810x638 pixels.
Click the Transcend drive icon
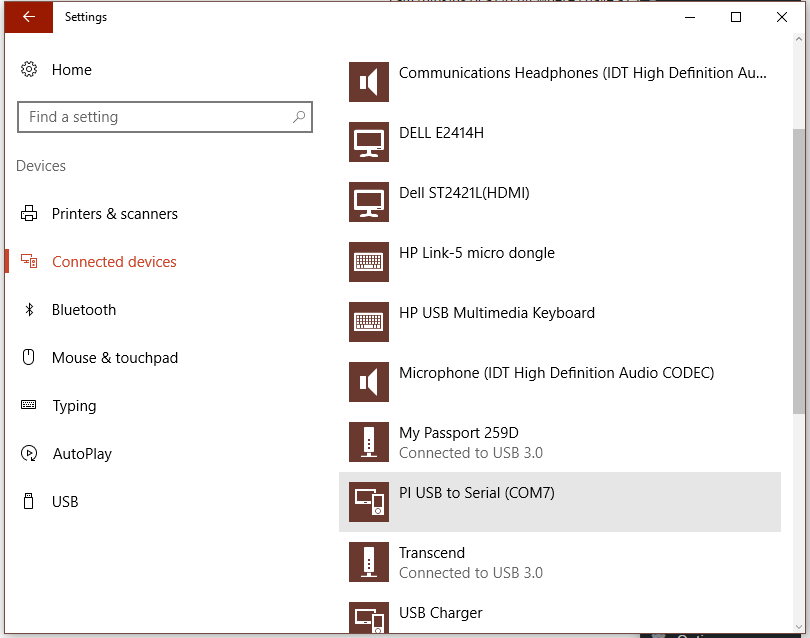tap(369, 562)
